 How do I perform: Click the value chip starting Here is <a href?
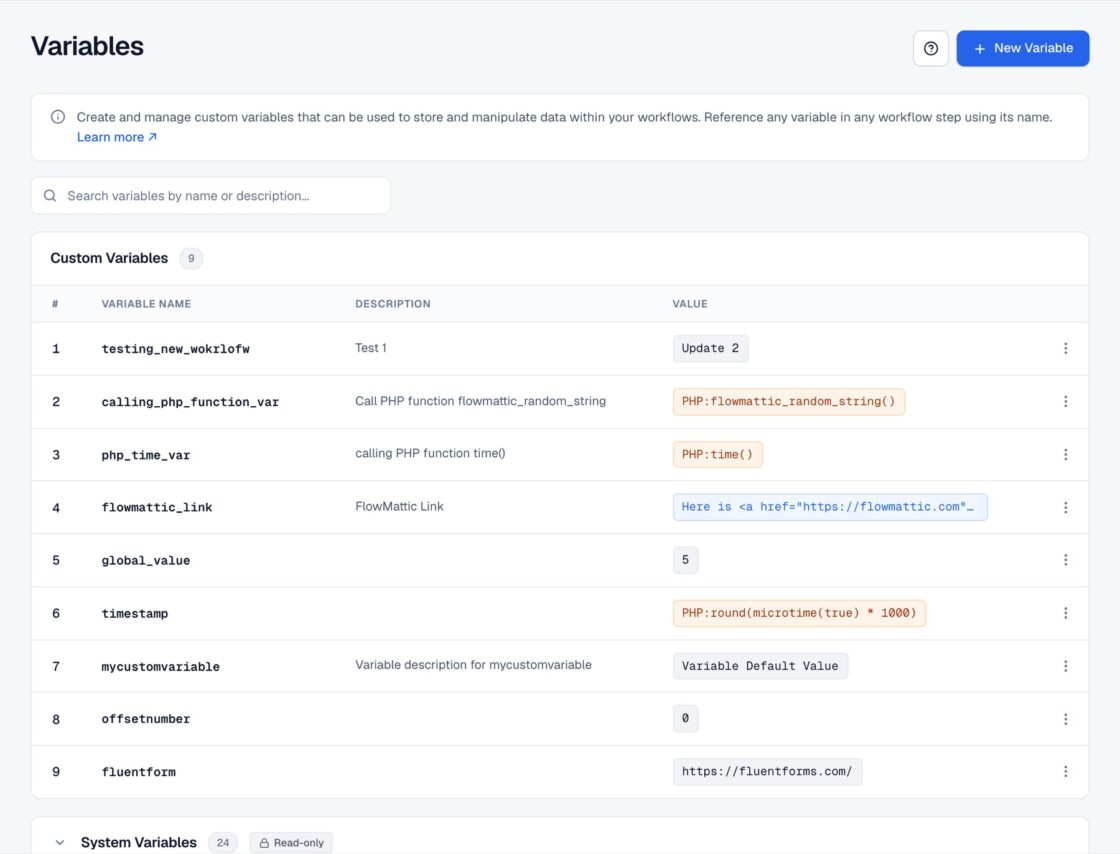(830, 507)
